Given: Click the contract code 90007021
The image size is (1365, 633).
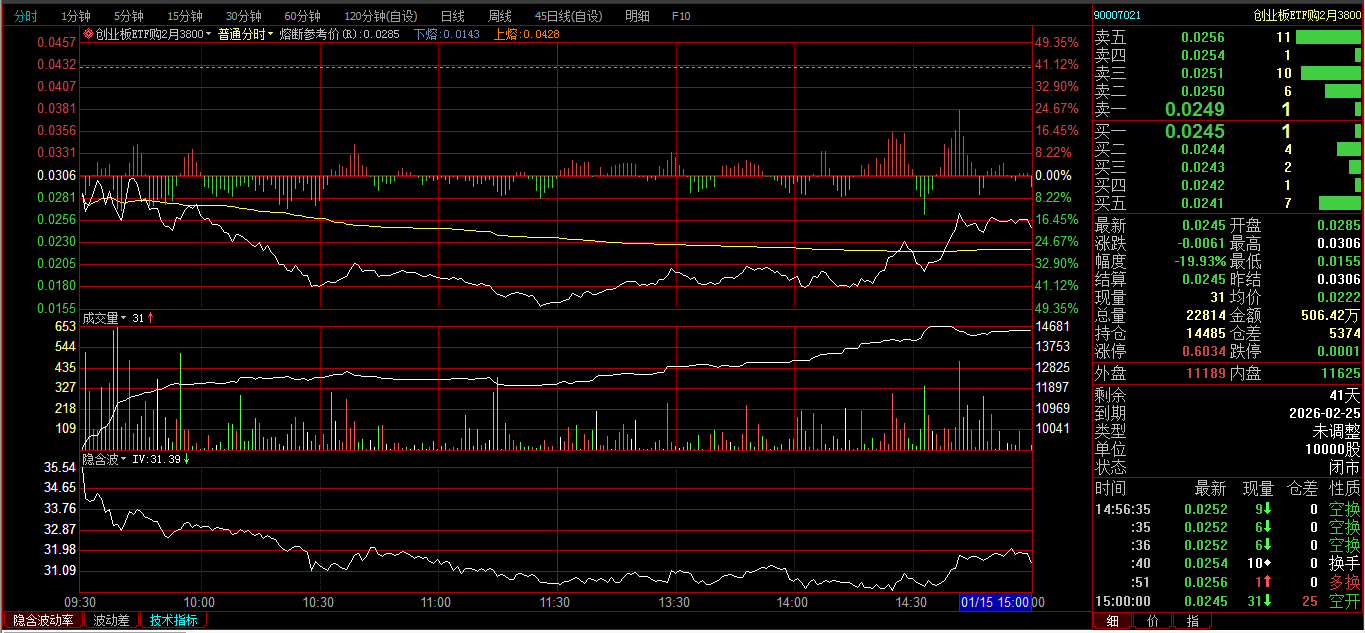Looking at the screenshot, I should (x=1117, y=15).
